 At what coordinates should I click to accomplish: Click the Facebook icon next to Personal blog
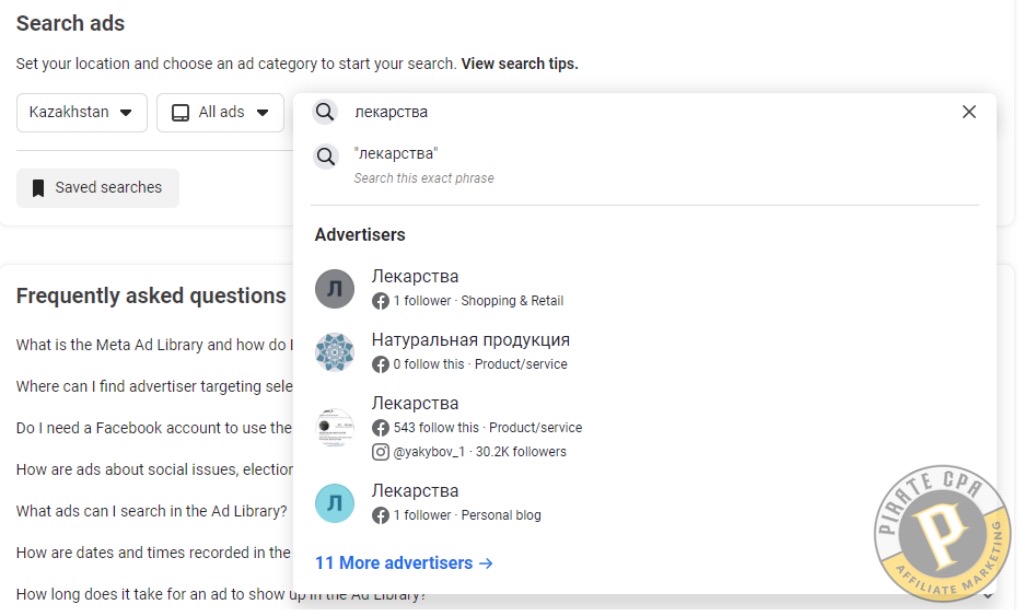tap(380, 515)
